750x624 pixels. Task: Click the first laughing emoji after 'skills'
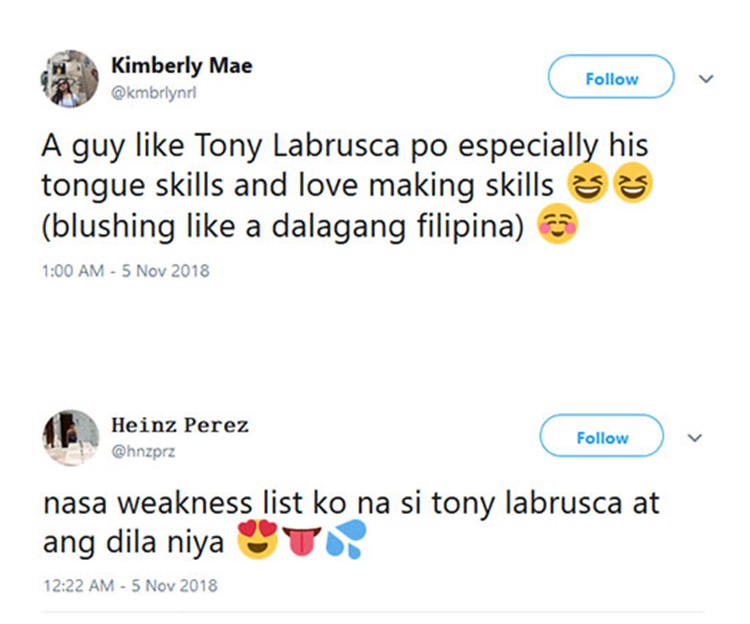coord(586,186)
